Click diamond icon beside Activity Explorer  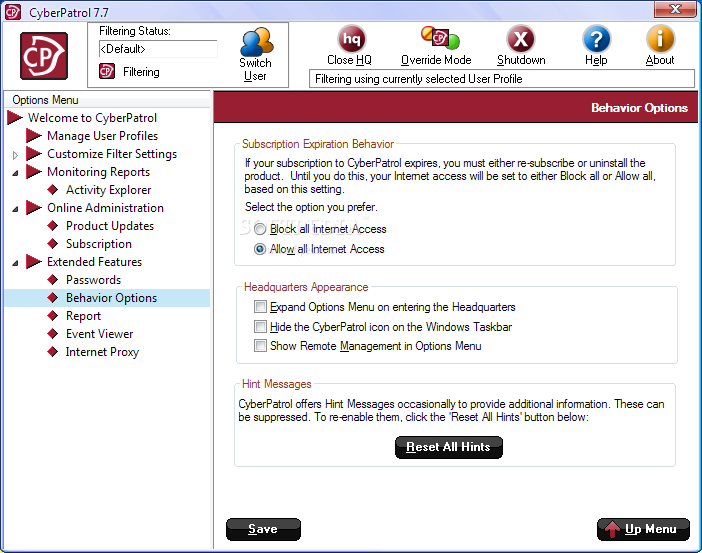point(53,190)
